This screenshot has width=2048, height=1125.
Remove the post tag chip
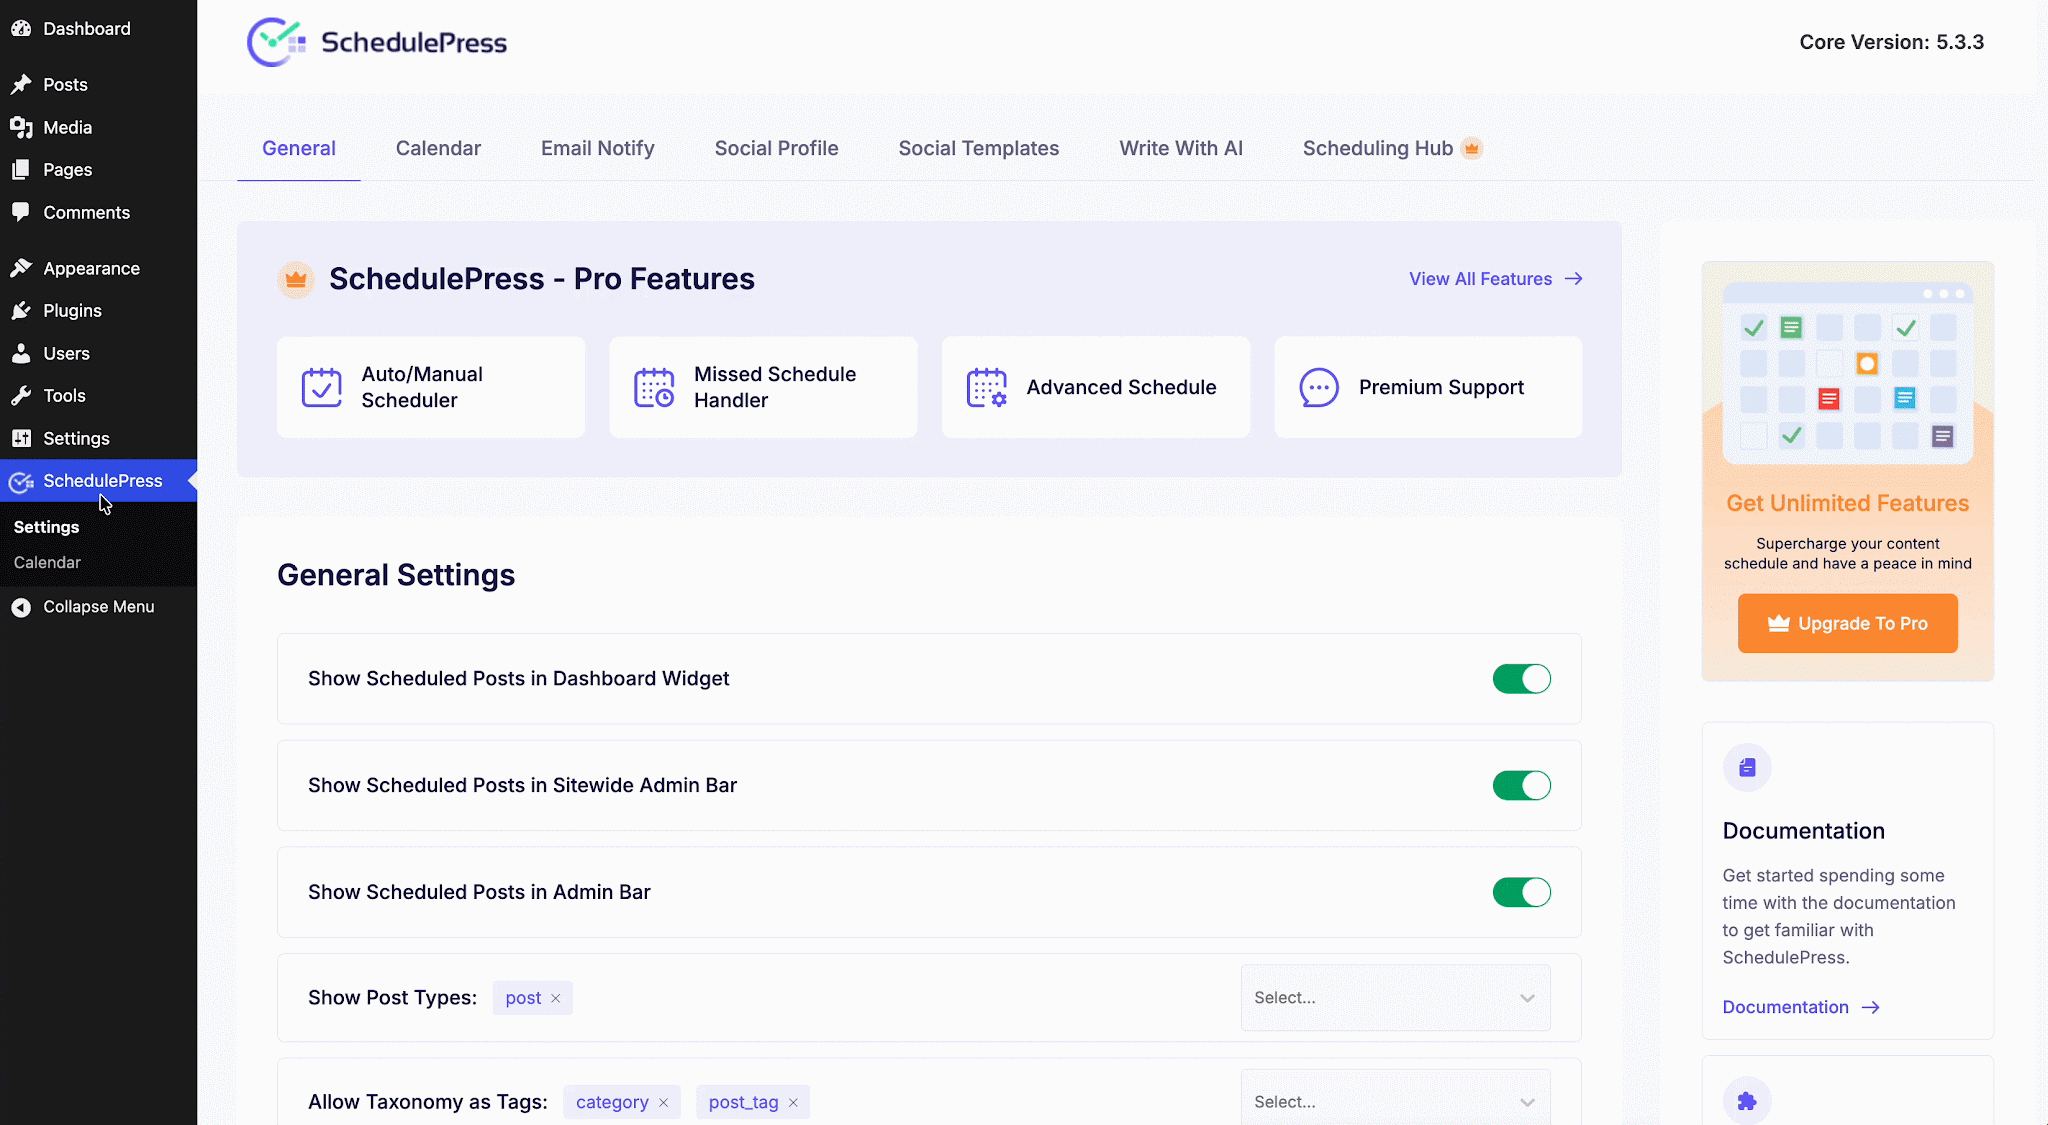pyautogui.click(x=556, y=999)
